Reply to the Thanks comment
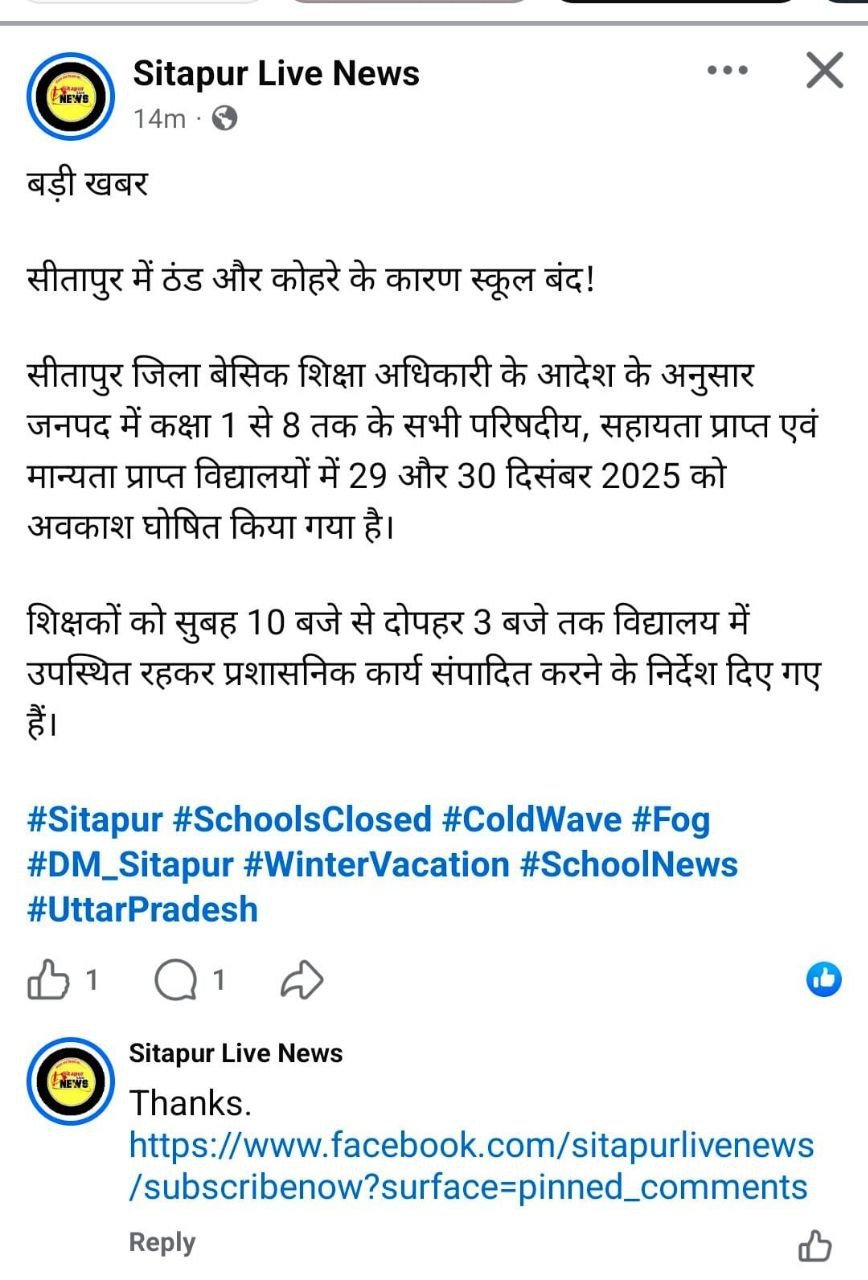868x1280 pixels. (x=162, y=1243)
